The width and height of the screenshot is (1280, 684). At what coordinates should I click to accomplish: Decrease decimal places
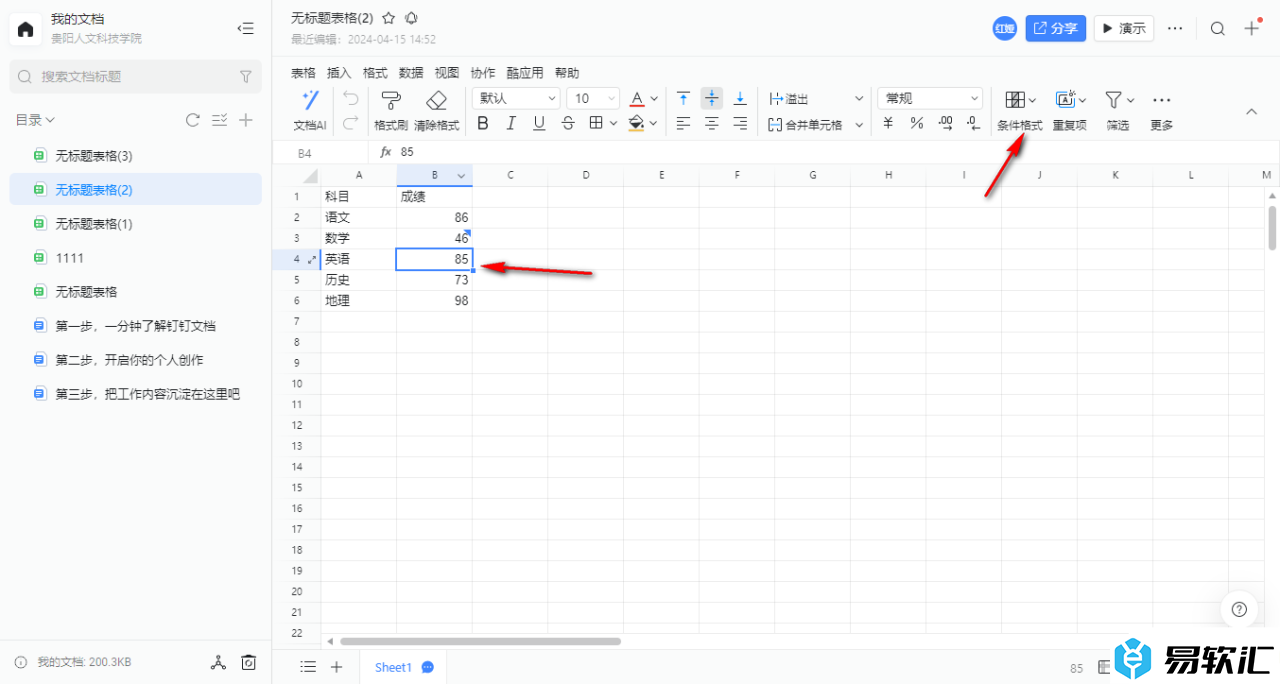coord(973,123)
